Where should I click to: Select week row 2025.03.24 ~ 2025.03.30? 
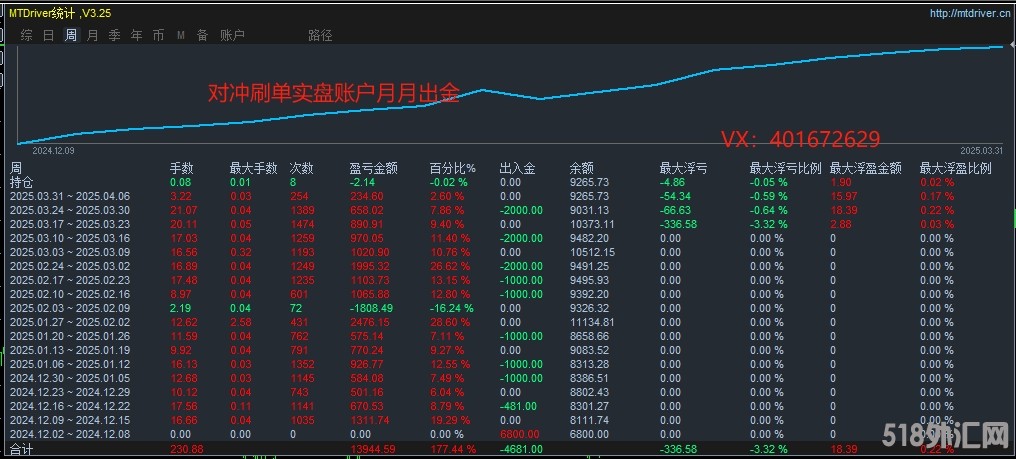point(70,210)
